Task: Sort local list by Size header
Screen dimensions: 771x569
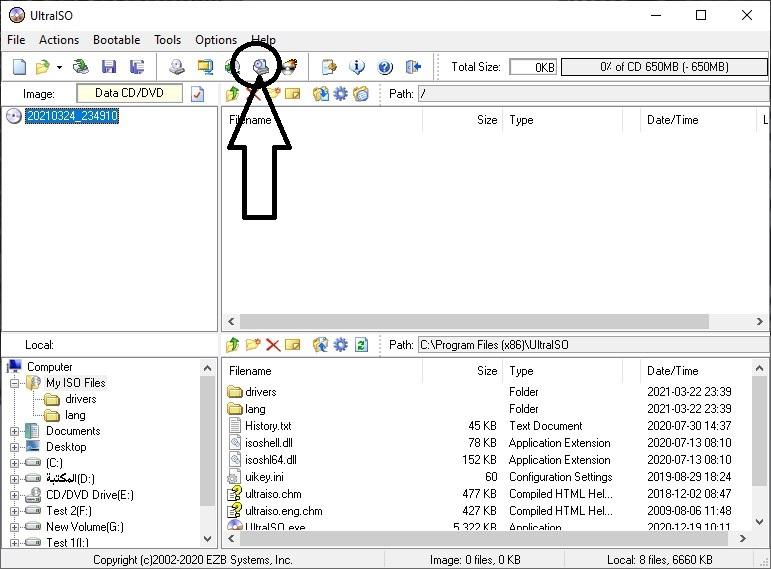Action: pyautogui.click(x=462, y=371)
